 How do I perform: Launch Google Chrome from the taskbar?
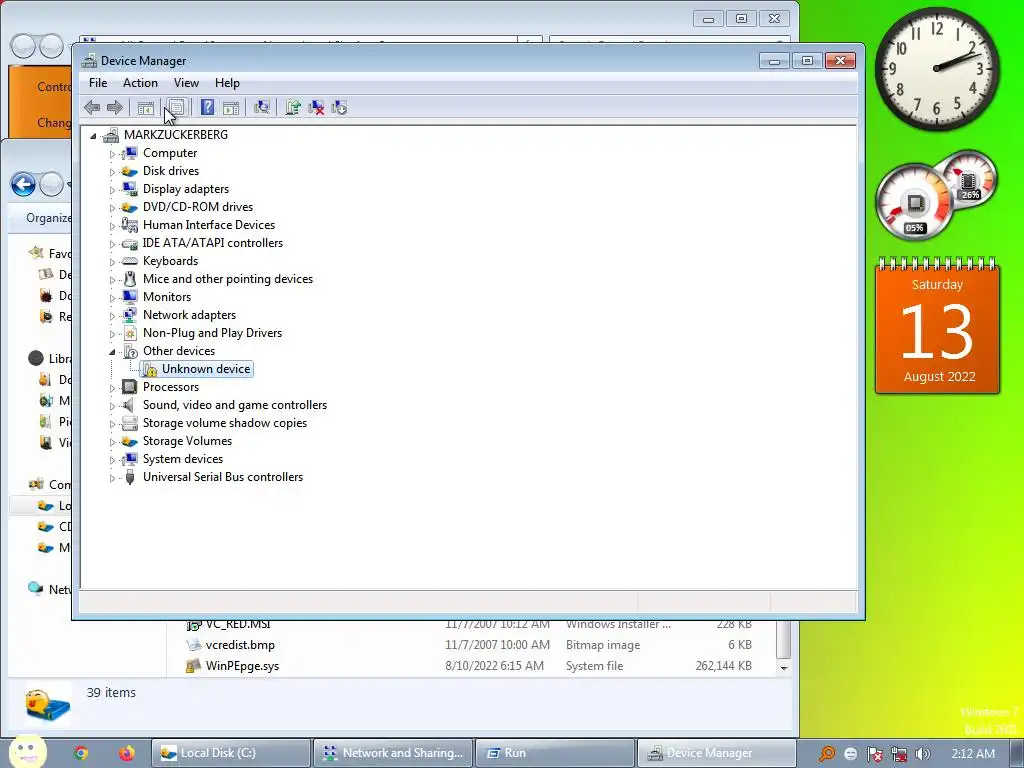click(81, 753)
